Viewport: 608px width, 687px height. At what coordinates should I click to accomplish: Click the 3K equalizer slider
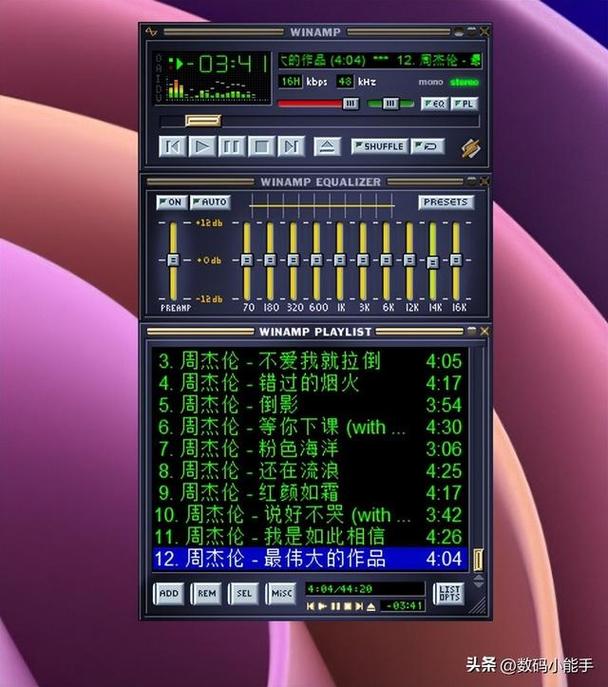coord(363,261)
